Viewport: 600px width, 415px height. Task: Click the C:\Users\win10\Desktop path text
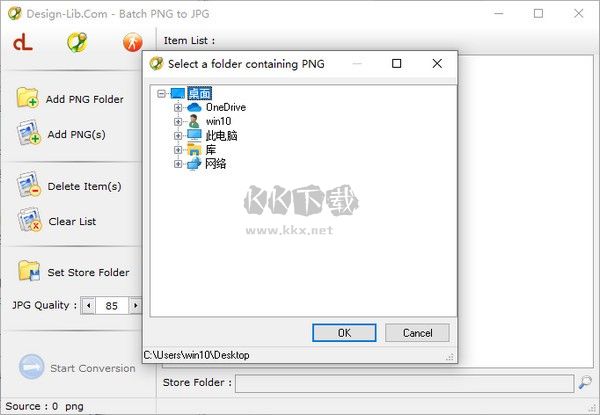[196, 355]
